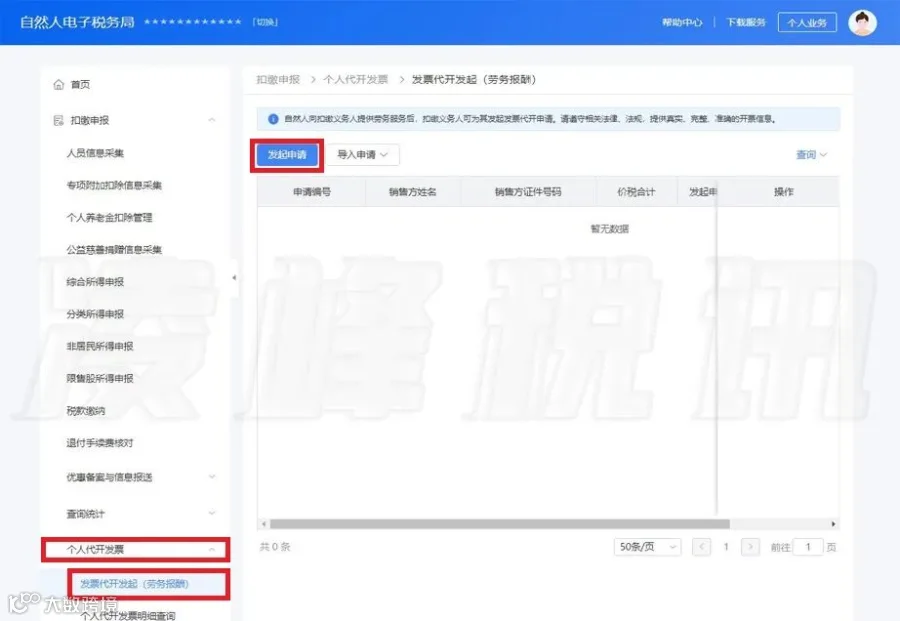The image size is (900, 621).
Task: Click page number 1 in pagination
Action: point(726,547)
